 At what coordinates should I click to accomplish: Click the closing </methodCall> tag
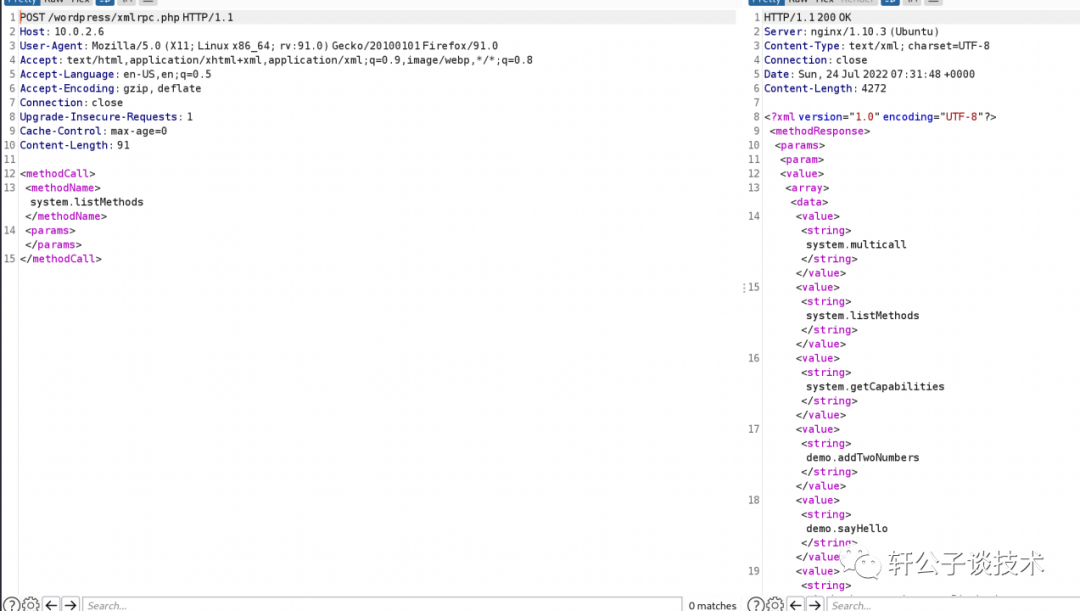[61, 259]
